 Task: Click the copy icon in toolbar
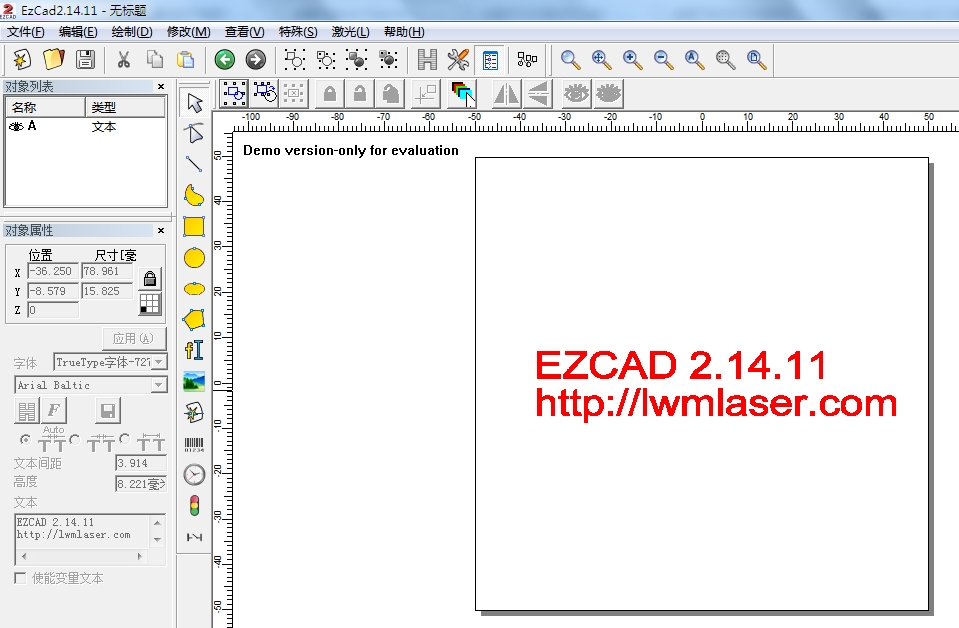155,59
